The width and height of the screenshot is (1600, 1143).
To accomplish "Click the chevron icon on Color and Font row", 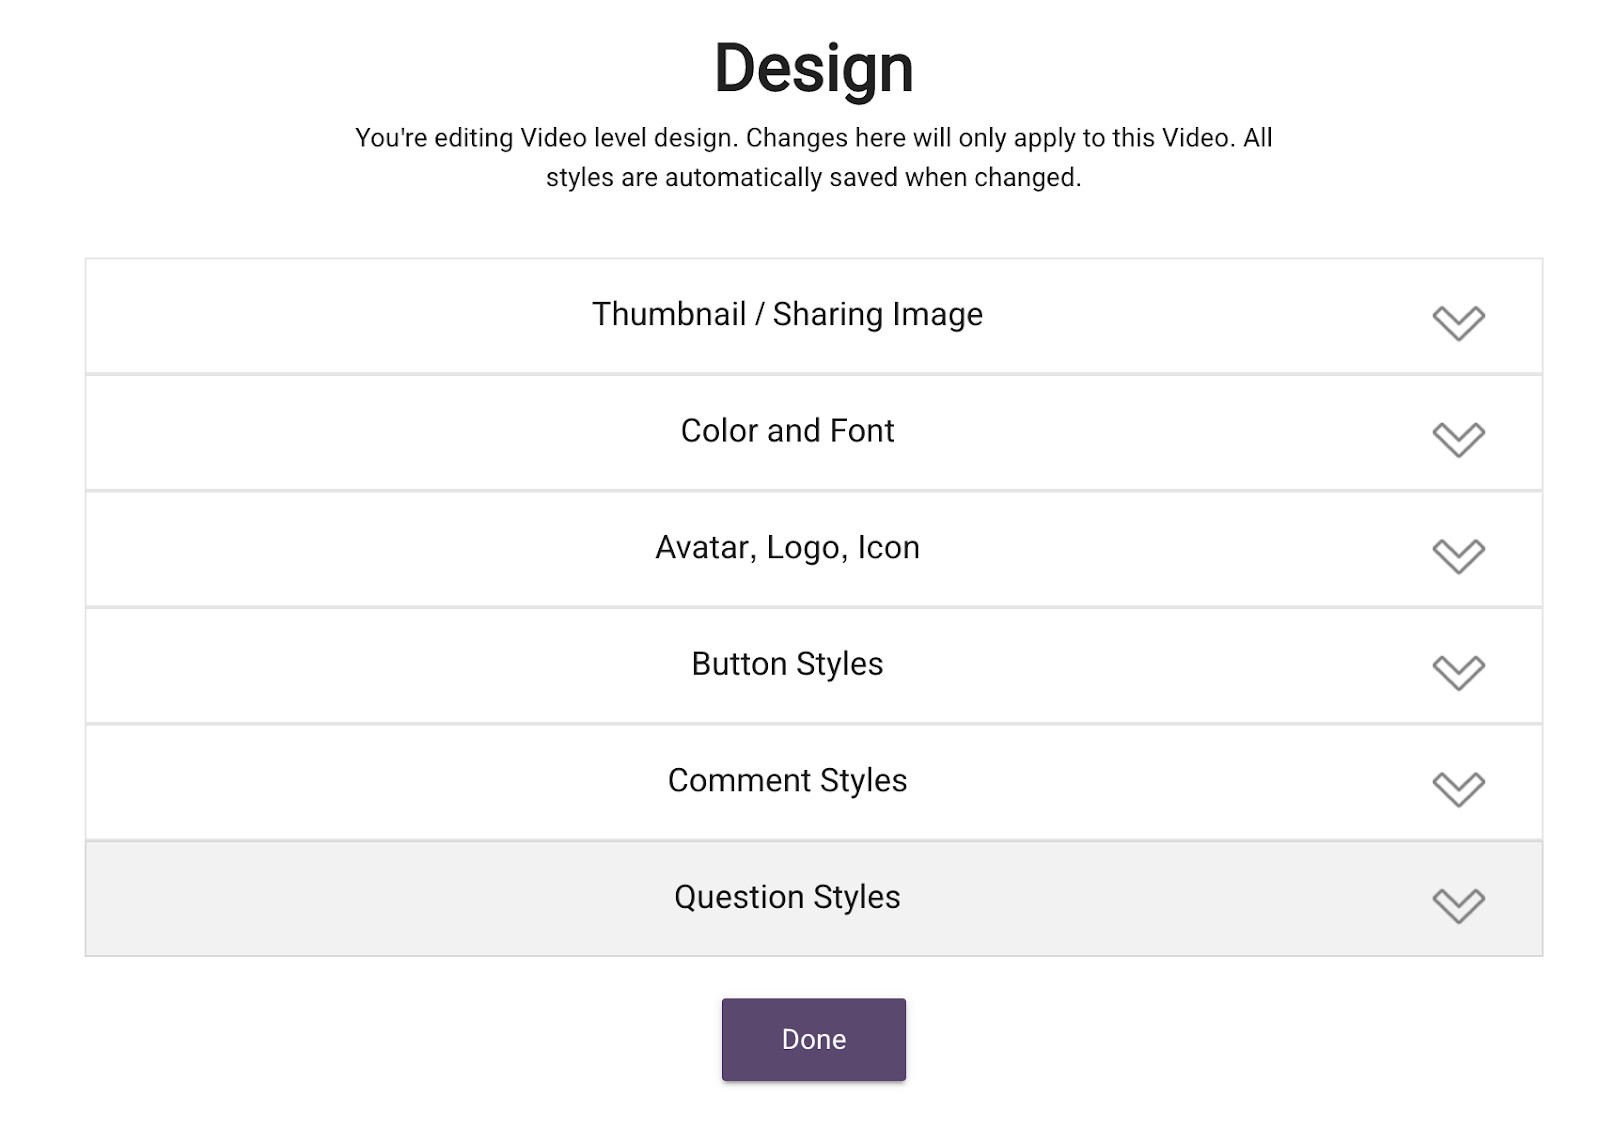I will pos(1458,439).
